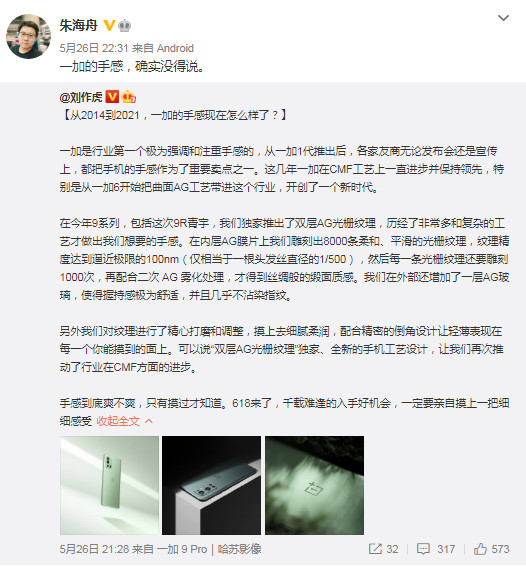Viewport: 526px width, 567px height.
Task: Open the 5月26日 21:28 original post timestamp
Action: (x=94, y=549)
